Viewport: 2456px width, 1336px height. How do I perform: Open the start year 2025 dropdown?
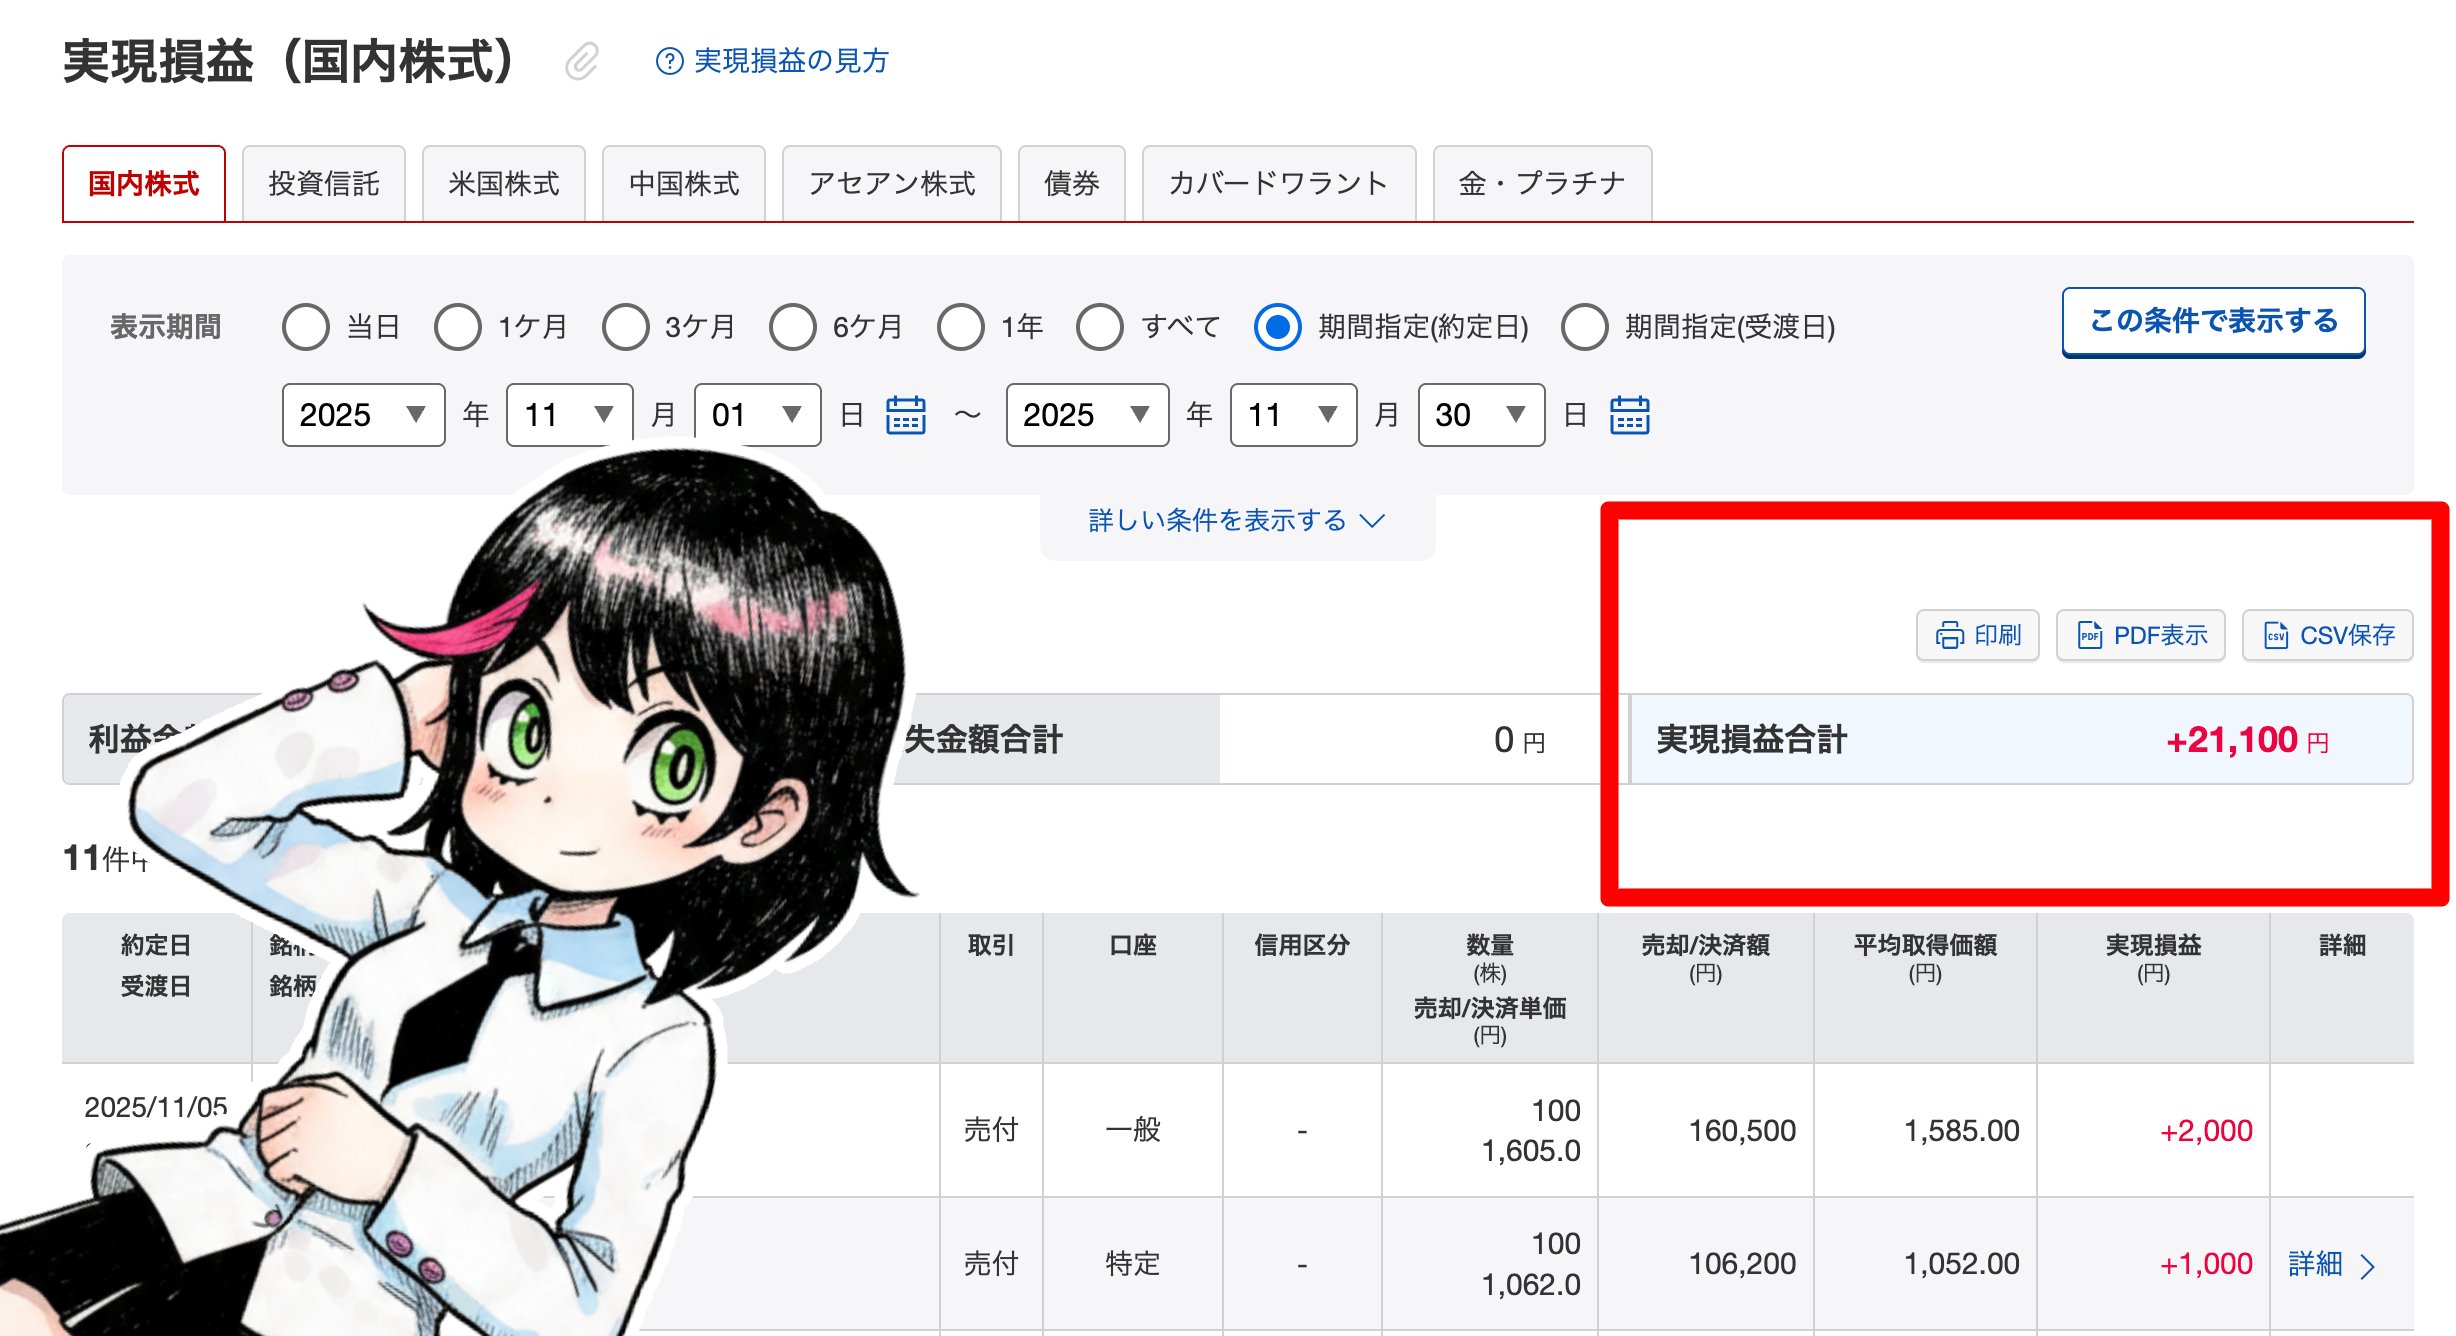click(x=363, y=415)
